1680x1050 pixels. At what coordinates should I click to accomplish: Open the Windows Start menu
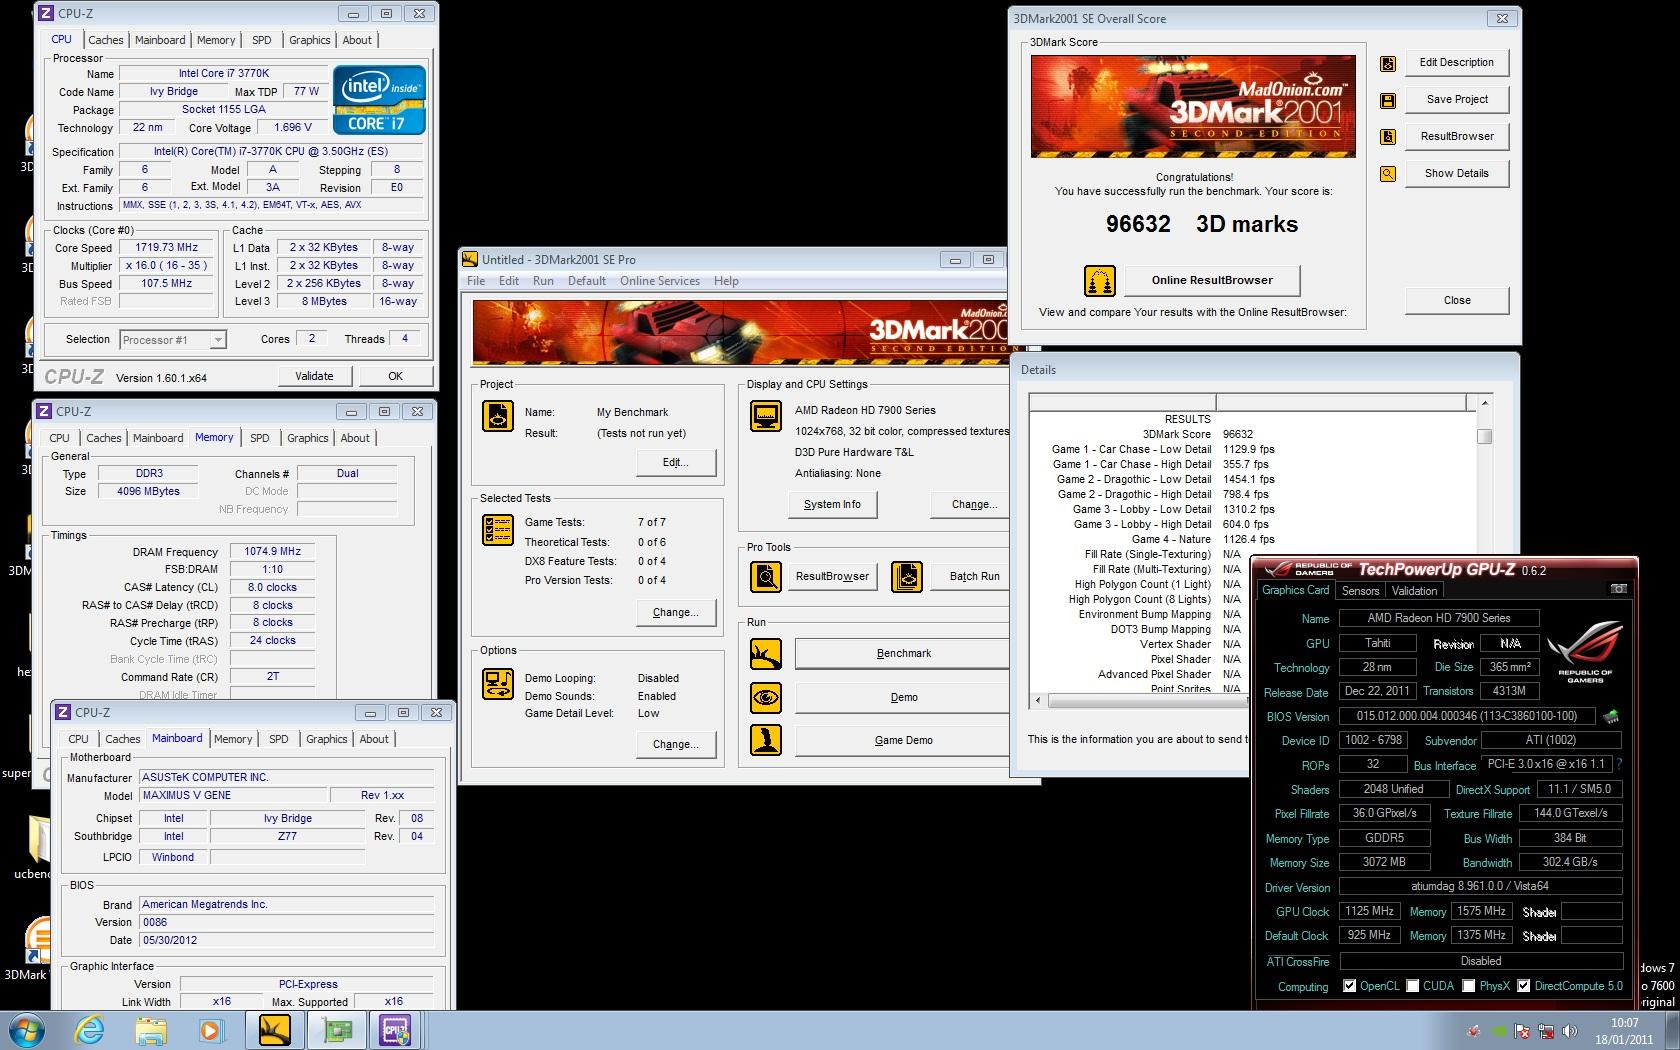[27, 1029]
